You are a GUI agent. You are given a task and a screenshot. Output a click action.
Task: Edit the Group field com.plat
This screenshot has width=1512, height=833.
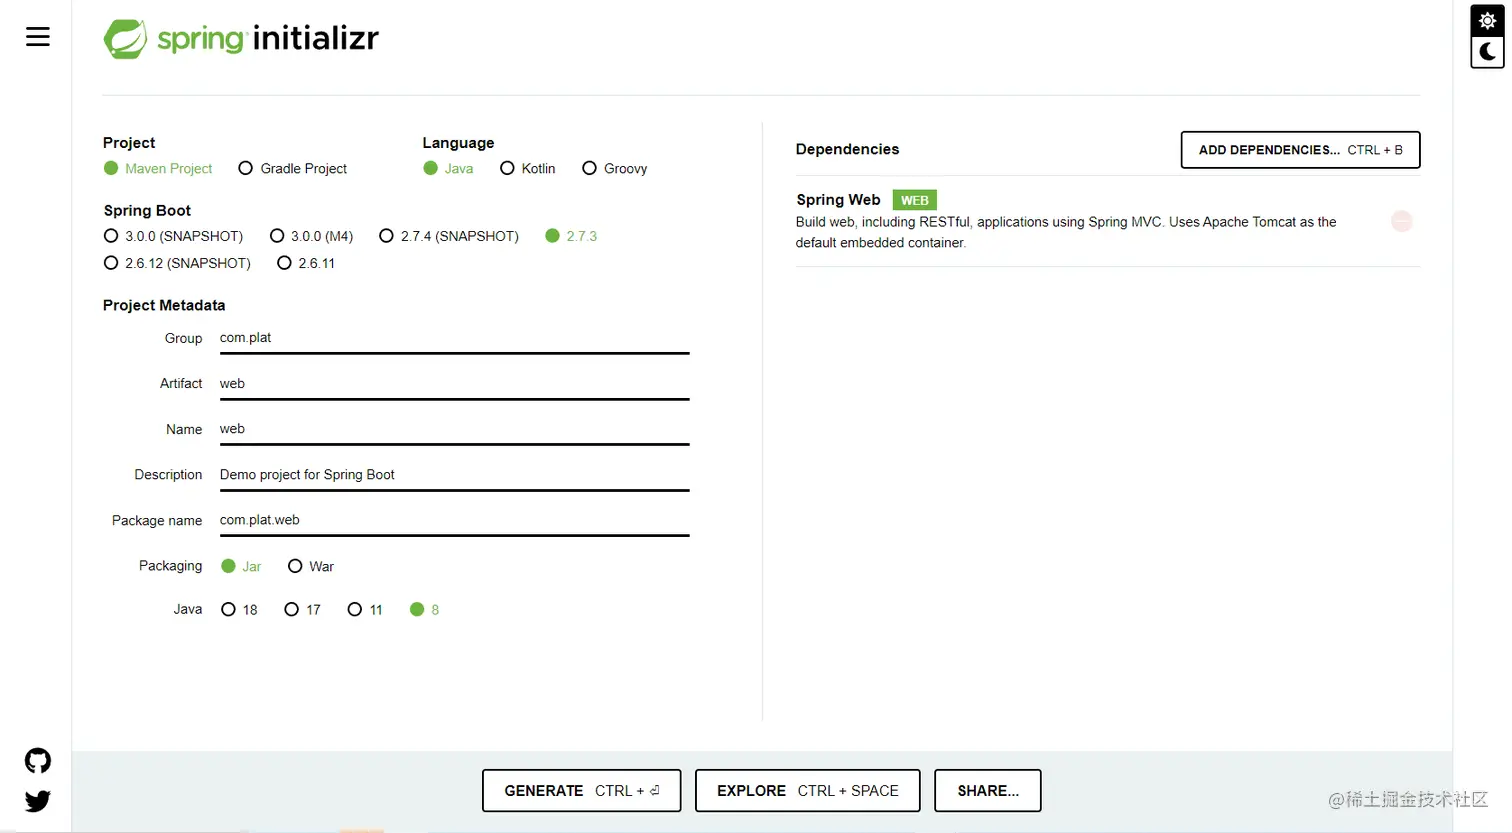pos(455,338)
